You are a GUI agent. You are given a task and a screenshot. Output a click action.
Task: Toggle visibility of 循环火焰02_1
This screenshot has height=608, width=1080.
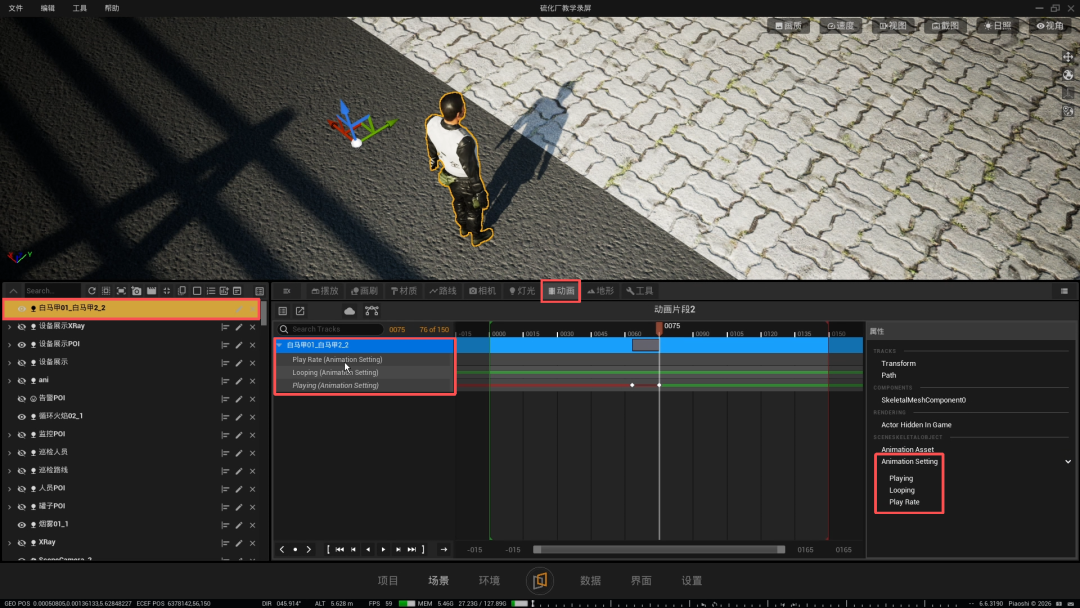pyautogui.click(x=21, y=417)
